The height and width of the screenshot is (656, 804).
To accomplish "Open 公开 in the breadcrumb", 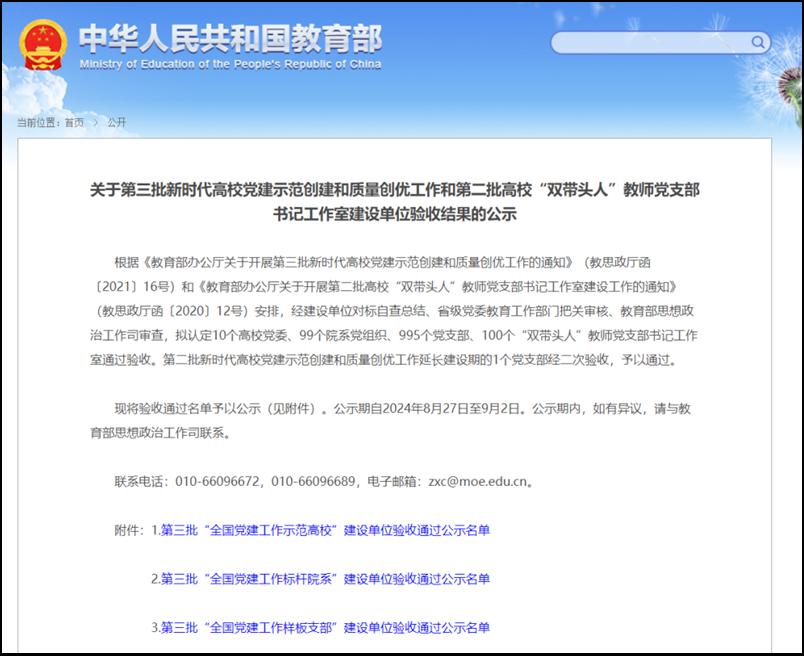I will tap(116, 122).
